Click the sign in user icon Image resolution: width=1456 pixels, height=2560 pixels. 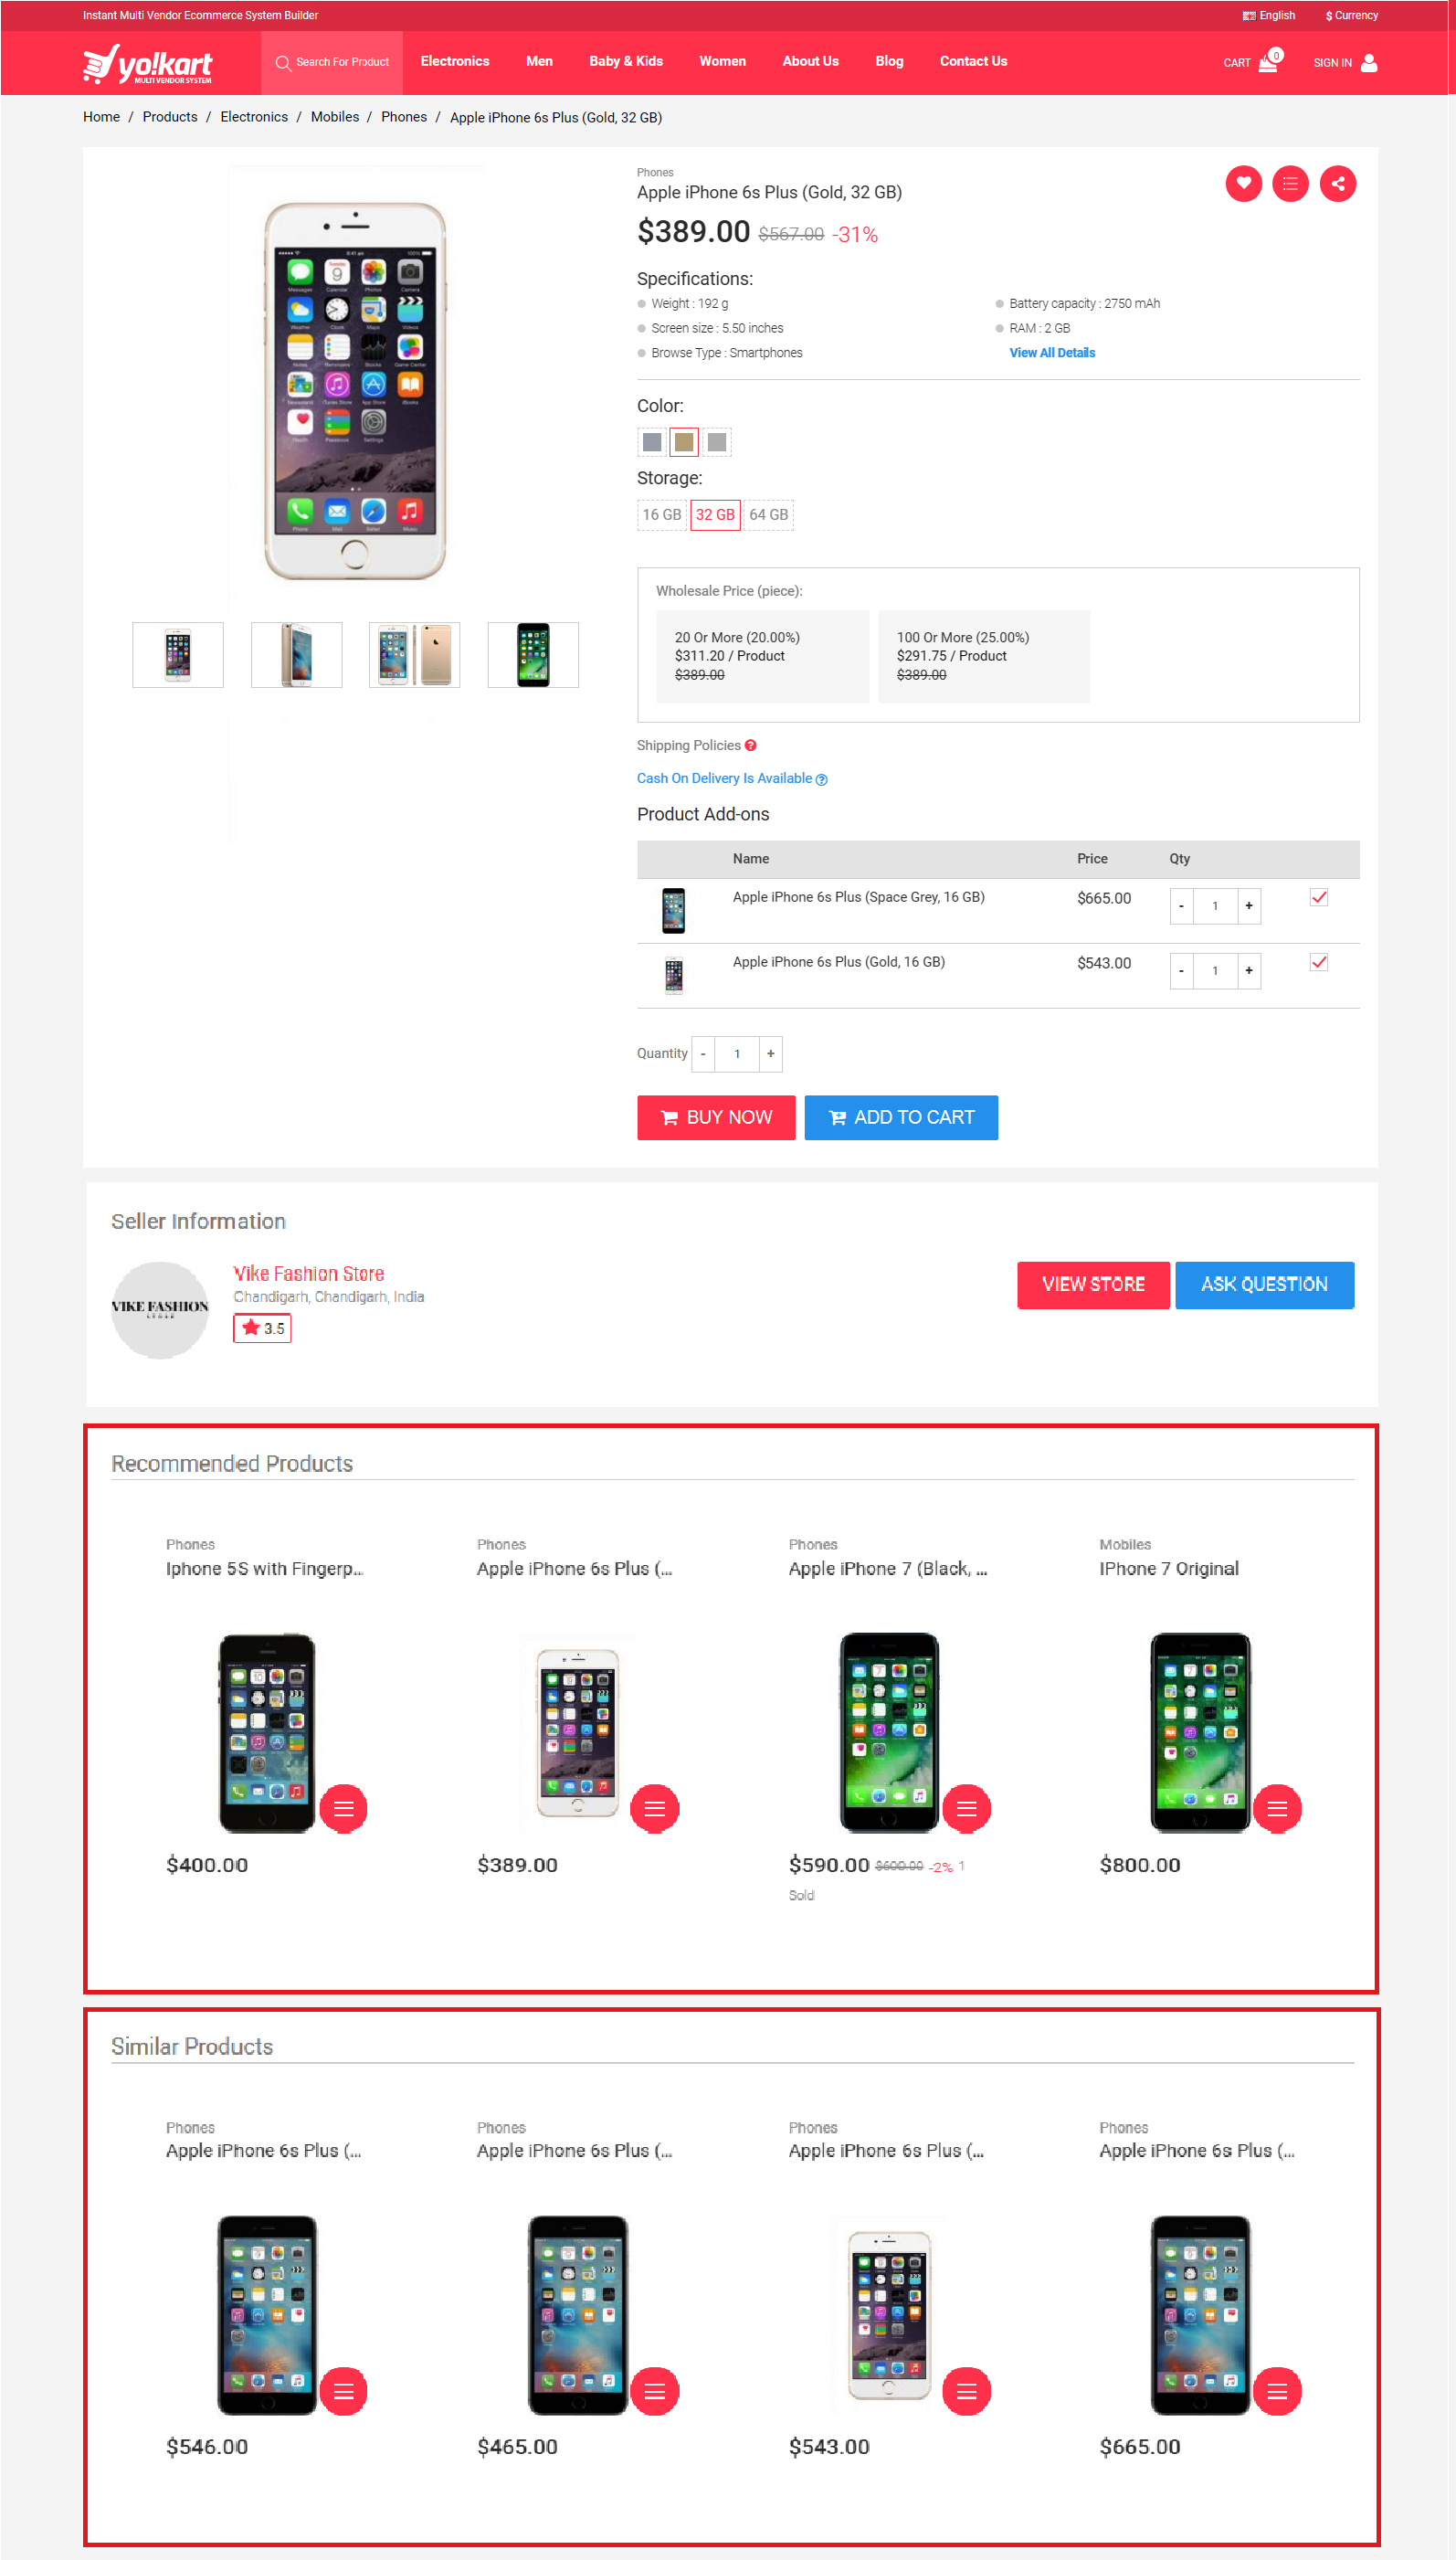point(1369,62)
